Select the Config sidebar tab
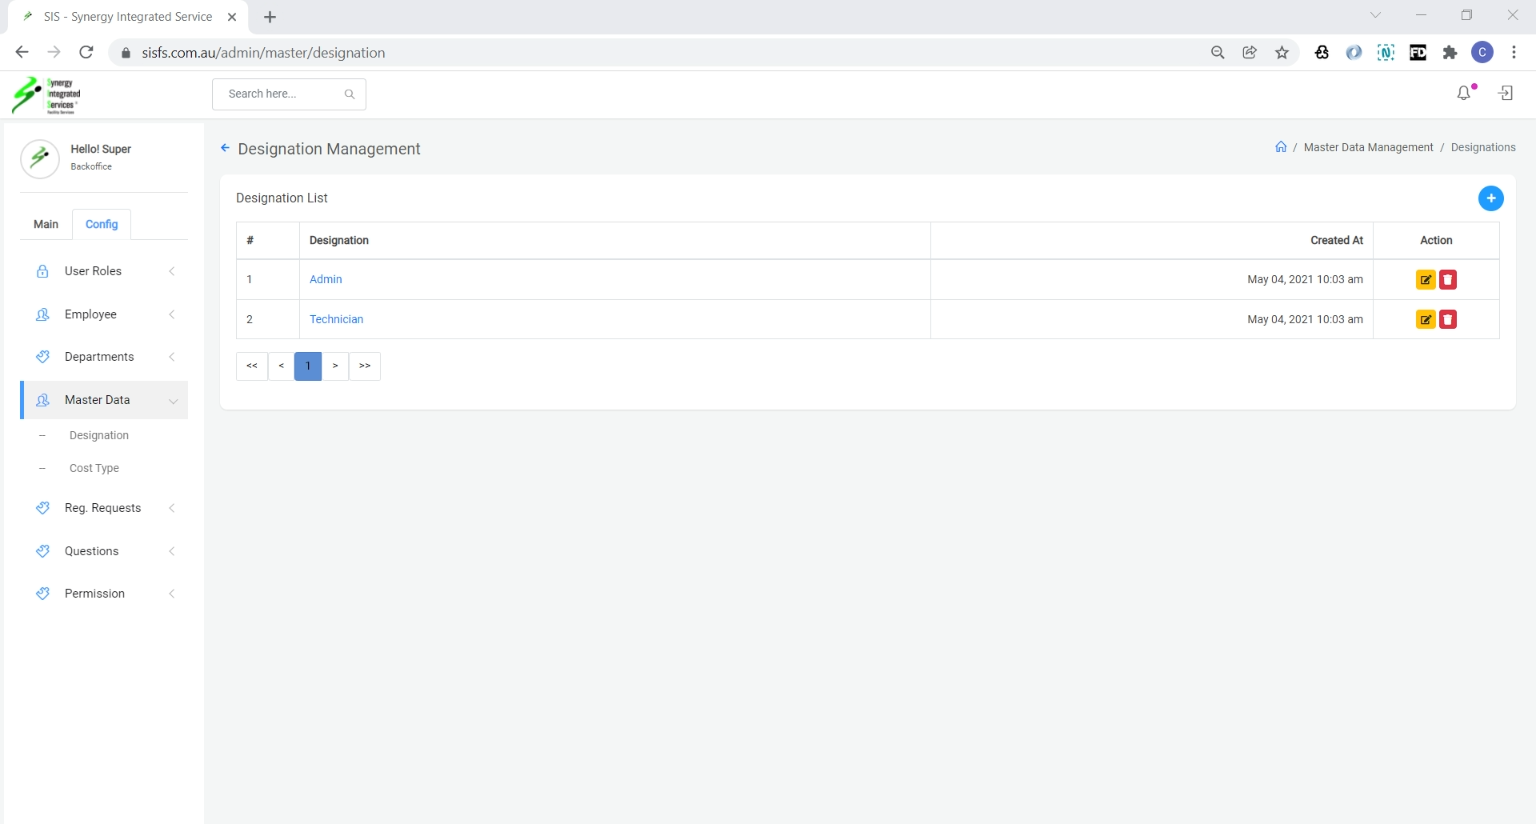The height and width of the screenshot is (824, 1536). (x=102, y=224)
